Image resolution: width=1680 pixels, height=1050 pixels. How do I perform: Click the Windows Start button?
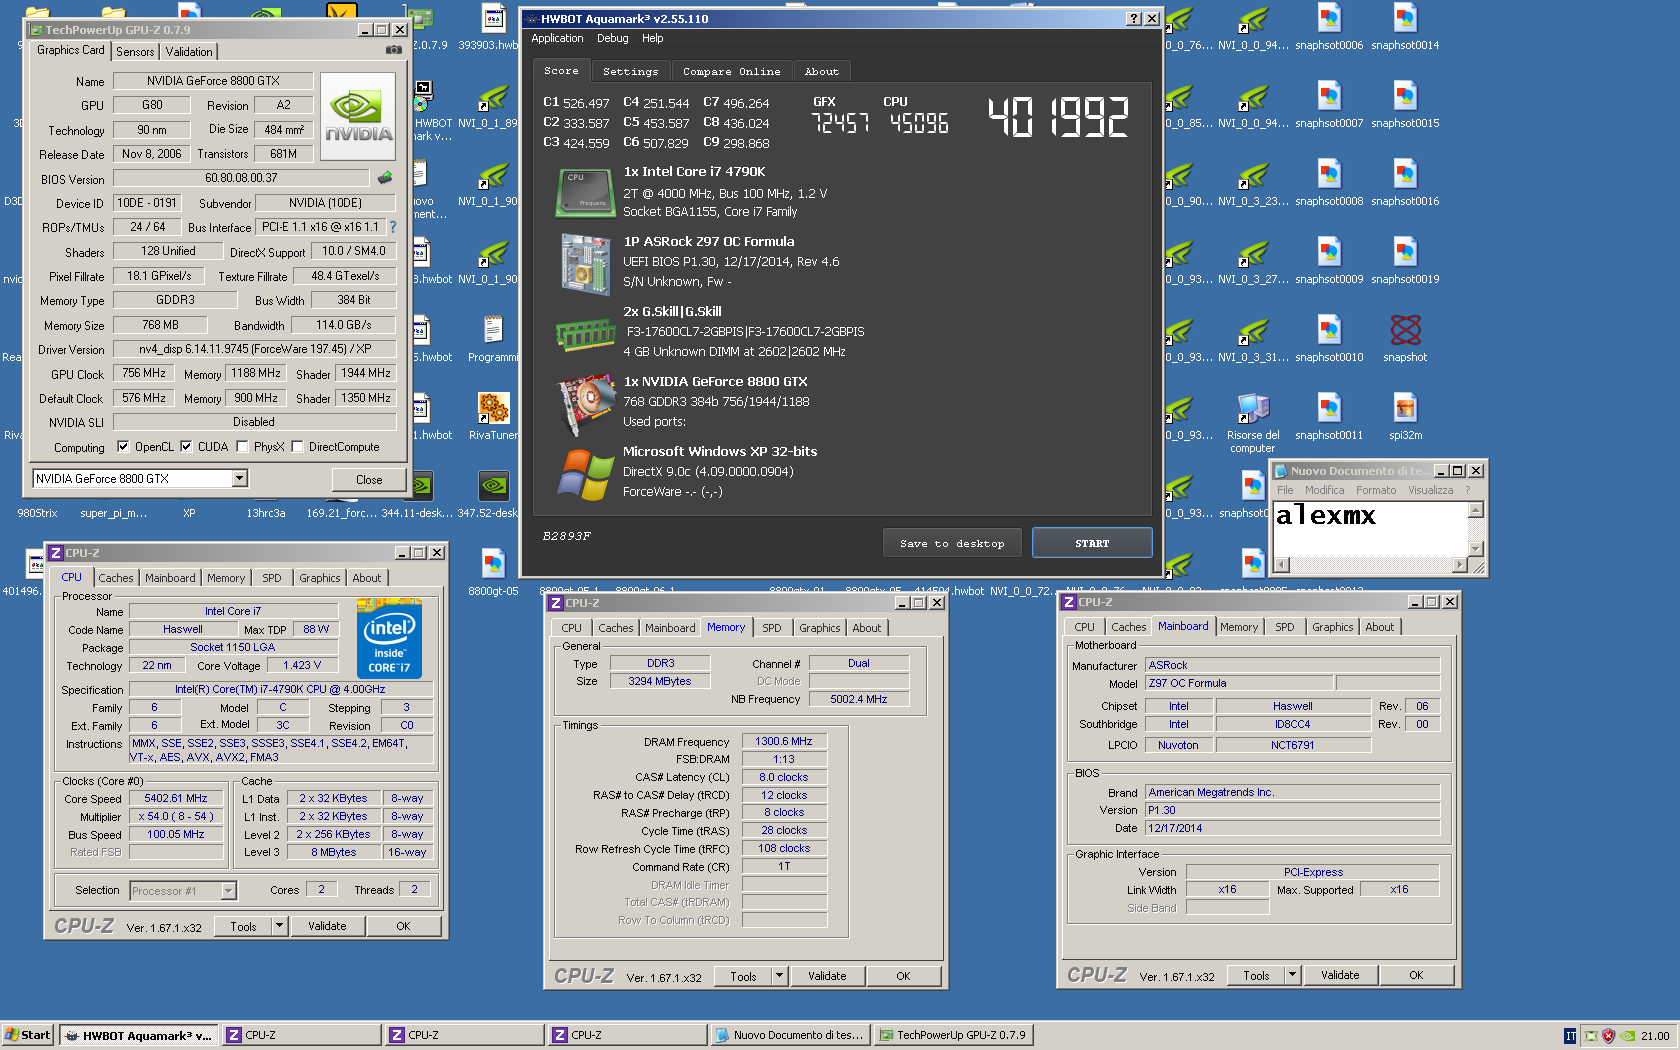27,1035
